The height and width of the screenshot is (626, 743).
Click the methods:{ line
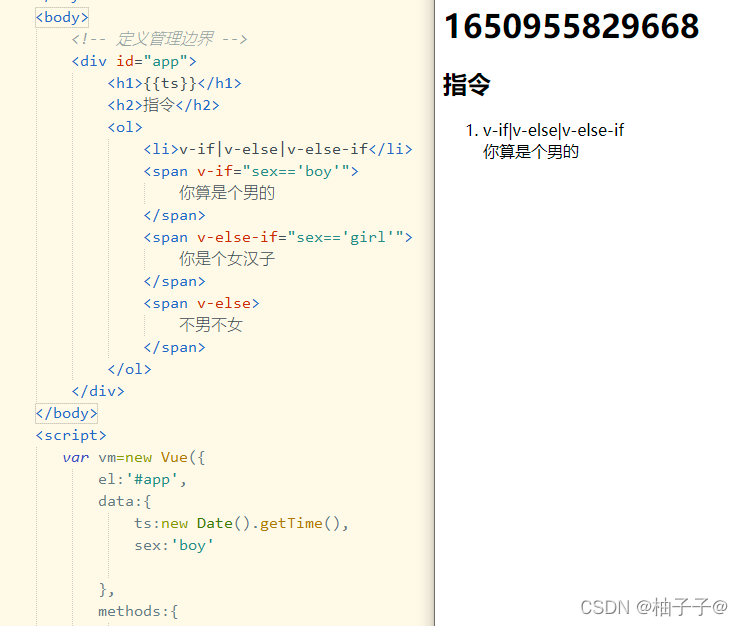tap(138, 611)
